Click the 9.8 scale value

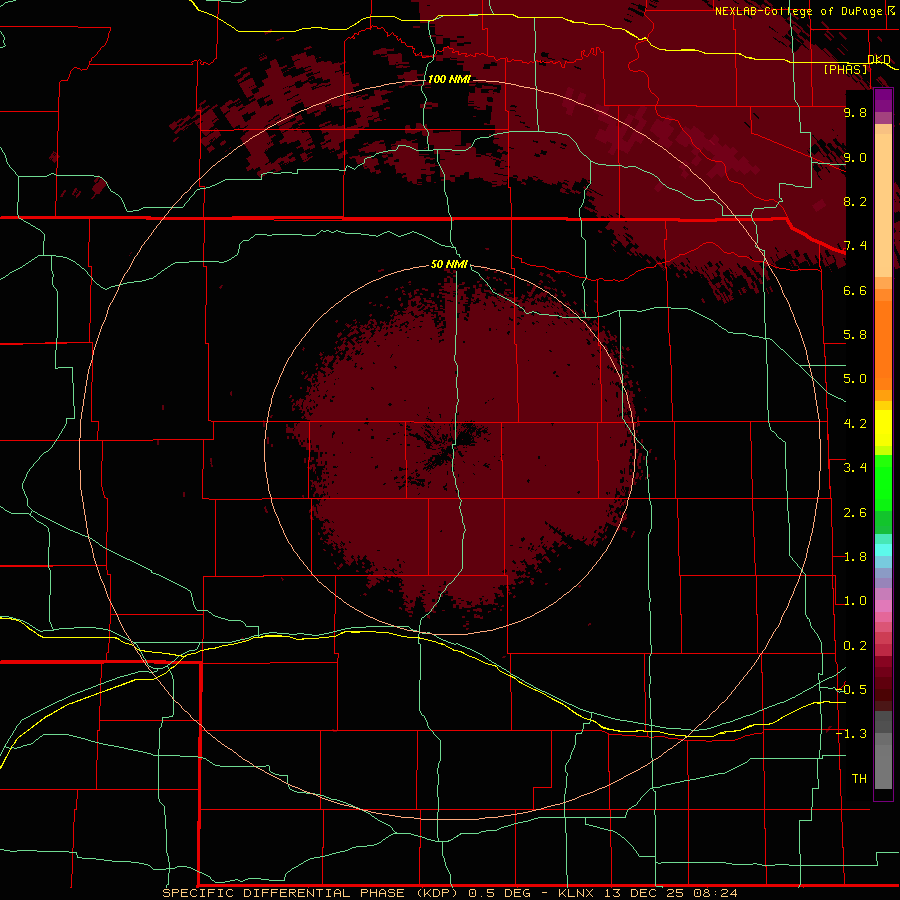coord(855,112)
